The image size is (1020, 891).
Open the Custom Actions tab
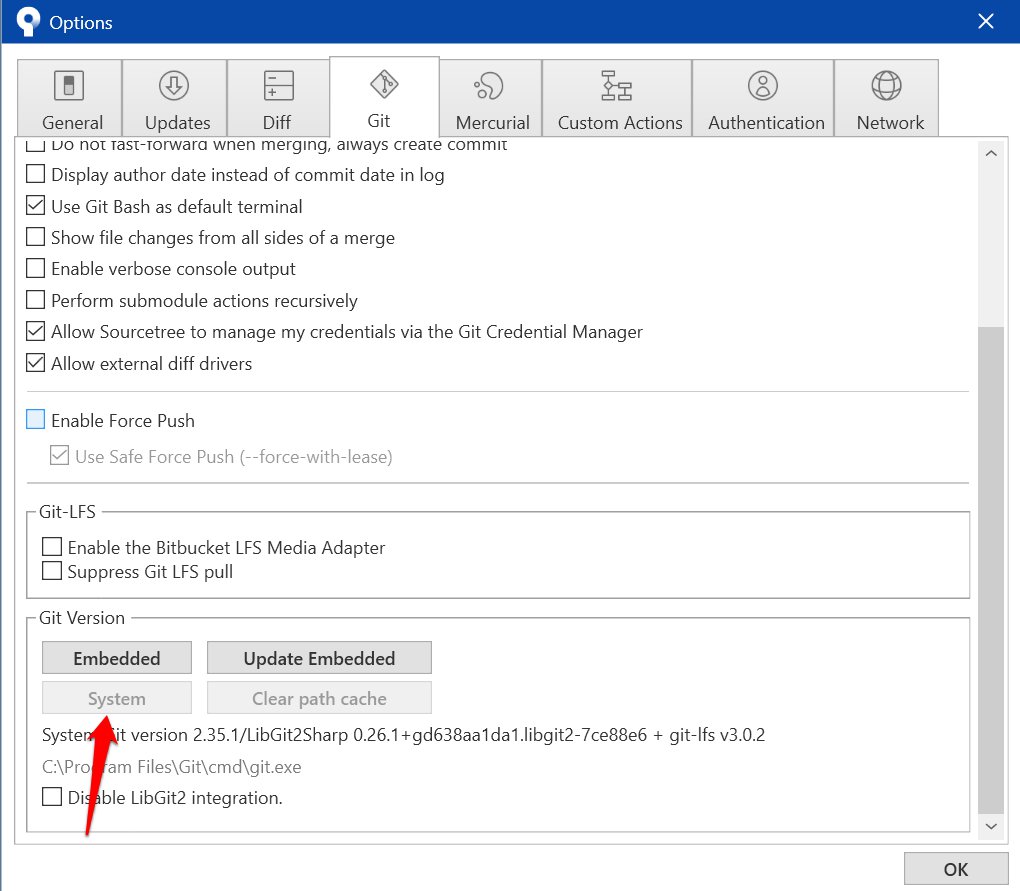point(617,98)
